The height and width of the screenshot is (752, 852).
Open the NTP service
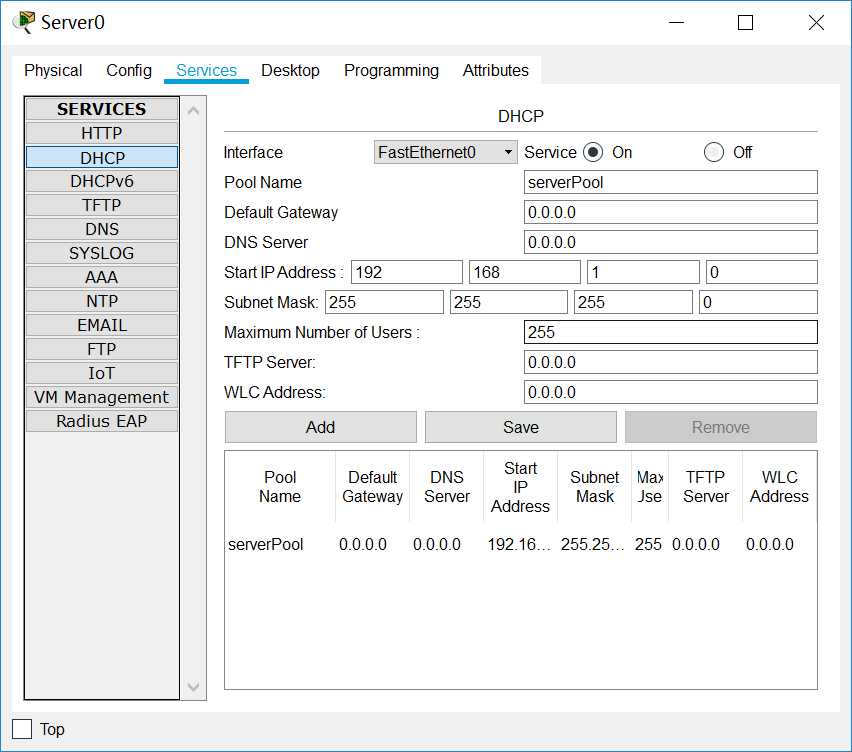[102, 301]
